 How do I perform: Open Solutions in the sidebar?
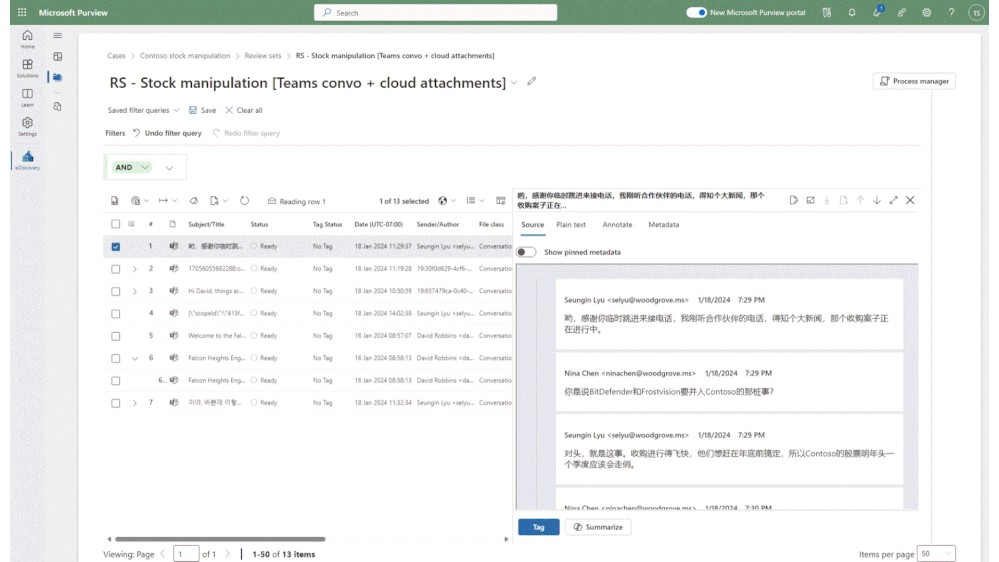[x=27, y=68]
